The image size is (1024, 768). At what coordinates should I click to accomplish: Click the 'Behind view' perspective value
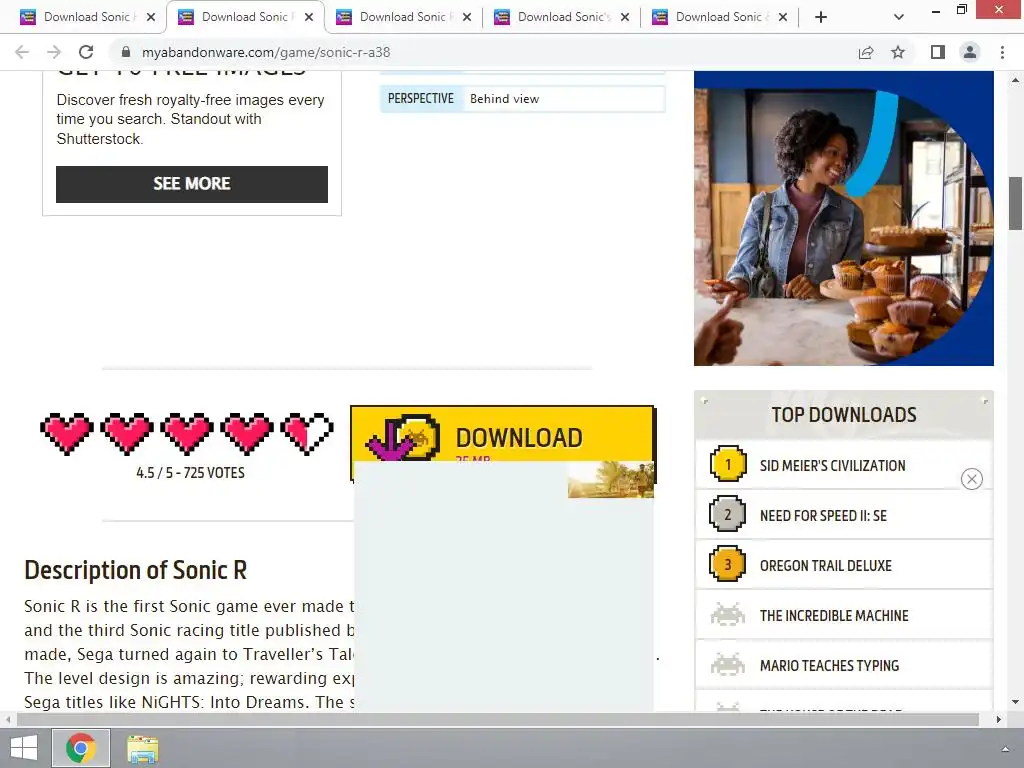coord(505,99)
